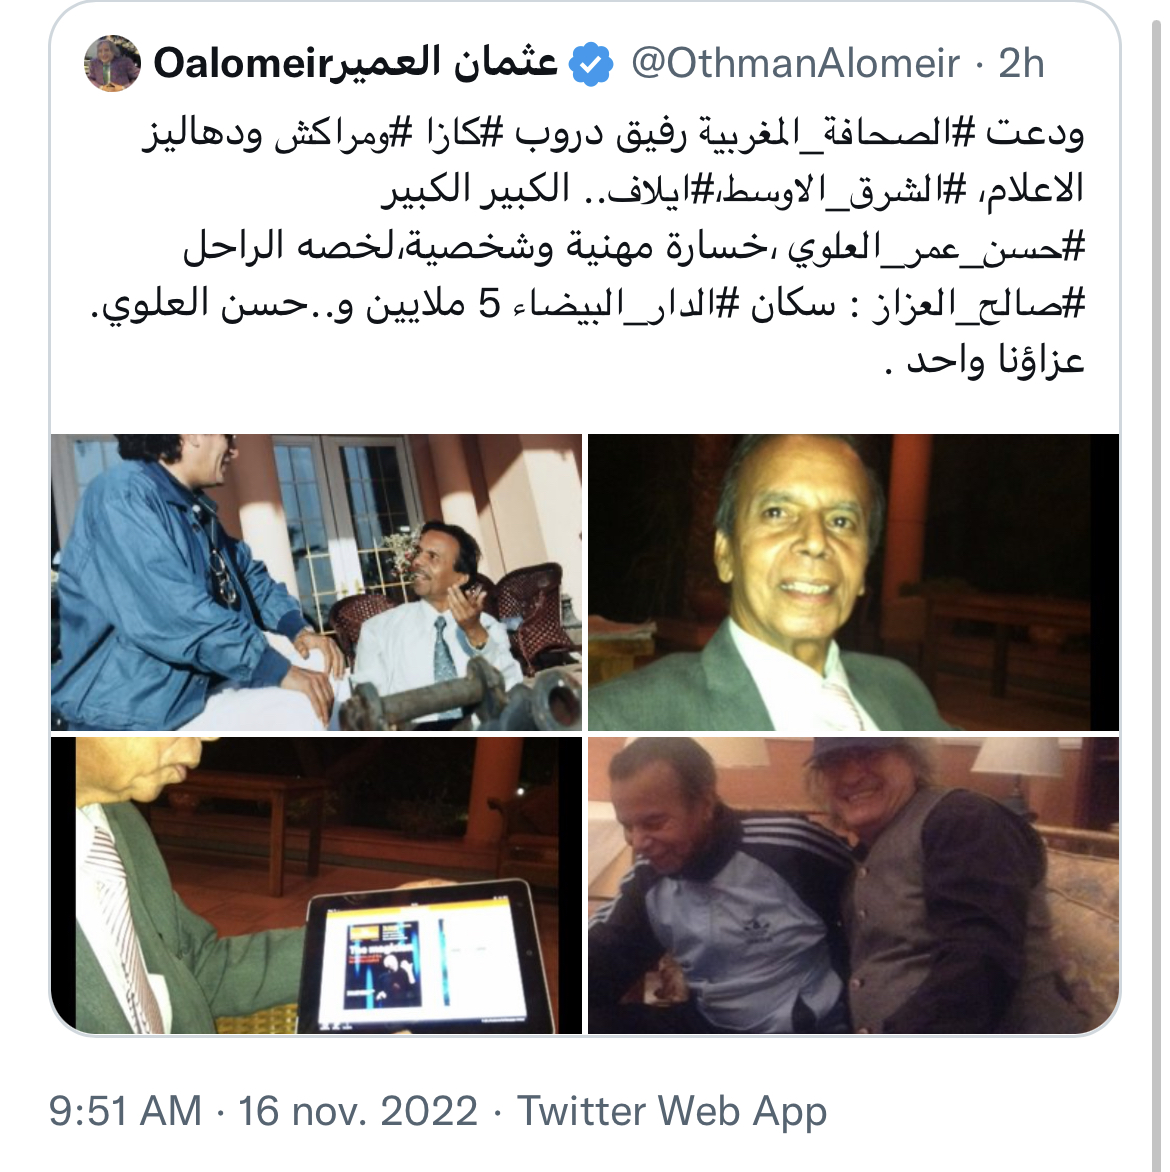The image size is (1170, 1172).
Task: Open the Oalomeir display name profile
Action: (355, 63)
